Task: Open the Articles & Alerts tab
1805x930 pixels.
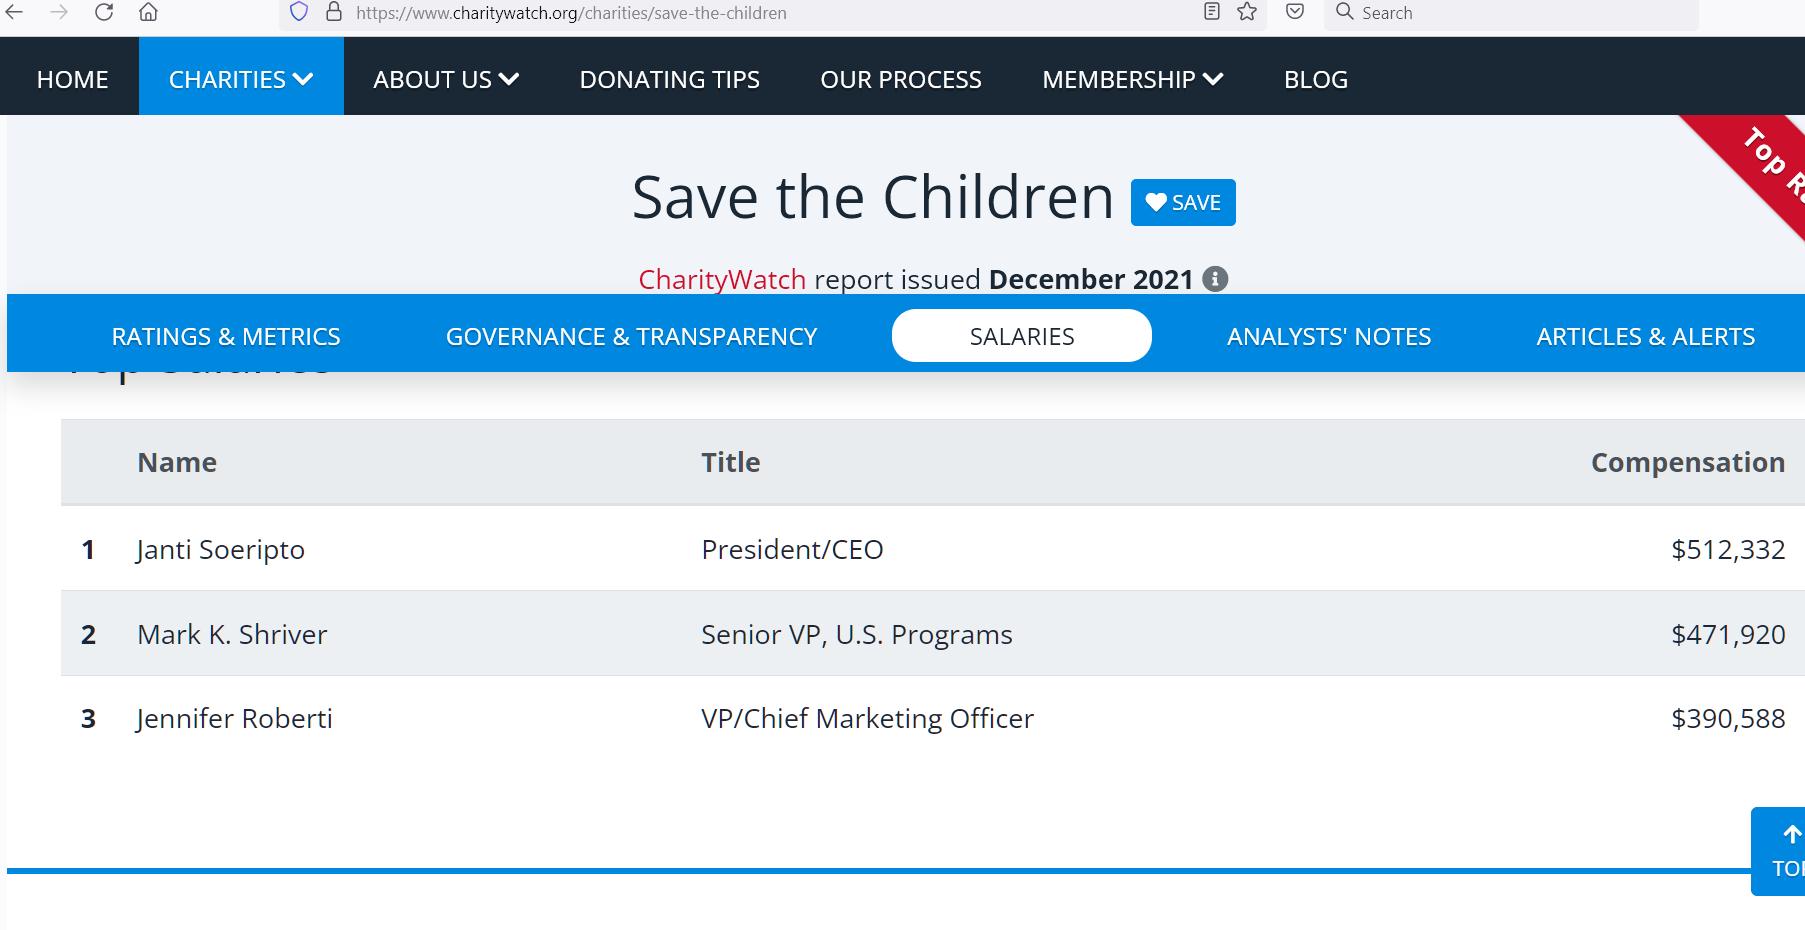Action: coord(1645,336)
